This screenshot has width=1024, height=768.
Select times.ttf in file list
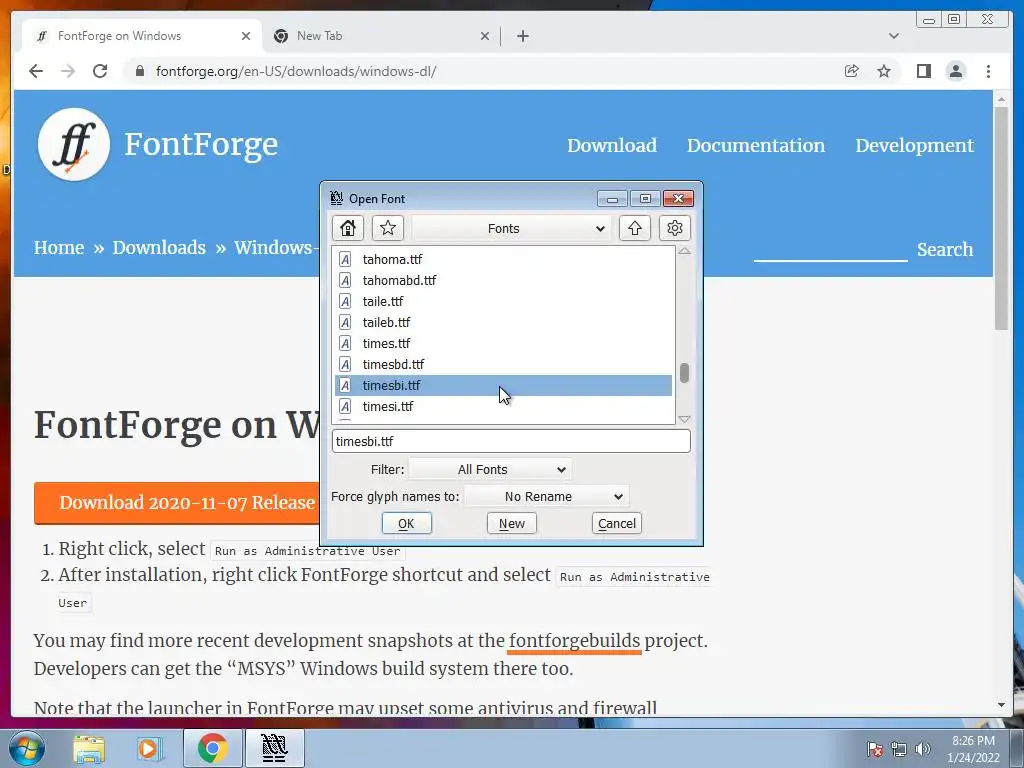tap(503, 343)
